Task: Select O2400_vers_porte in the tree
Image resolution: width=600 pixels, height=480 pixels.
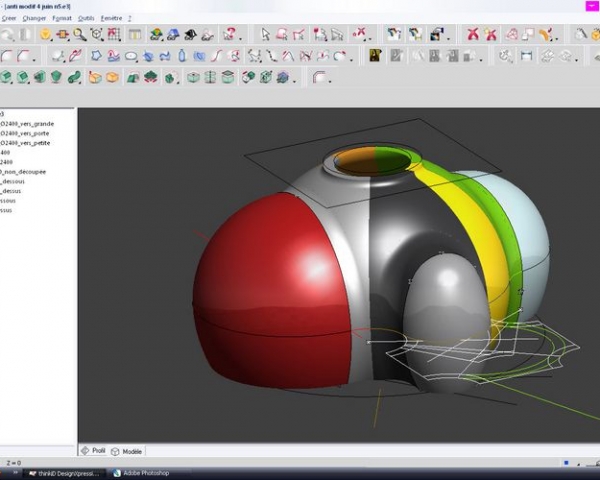Action: (x=24, y=133)
